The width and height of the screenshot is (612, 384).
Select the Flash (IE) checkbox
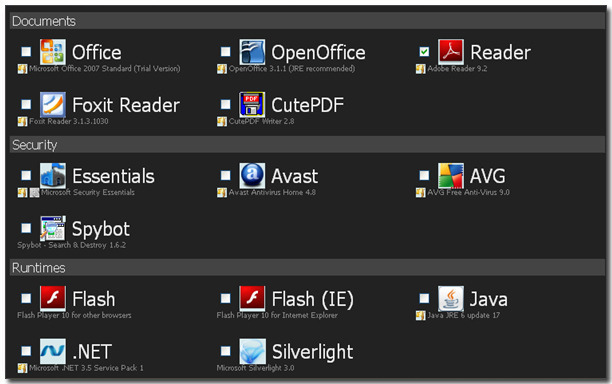click(226, 299)
